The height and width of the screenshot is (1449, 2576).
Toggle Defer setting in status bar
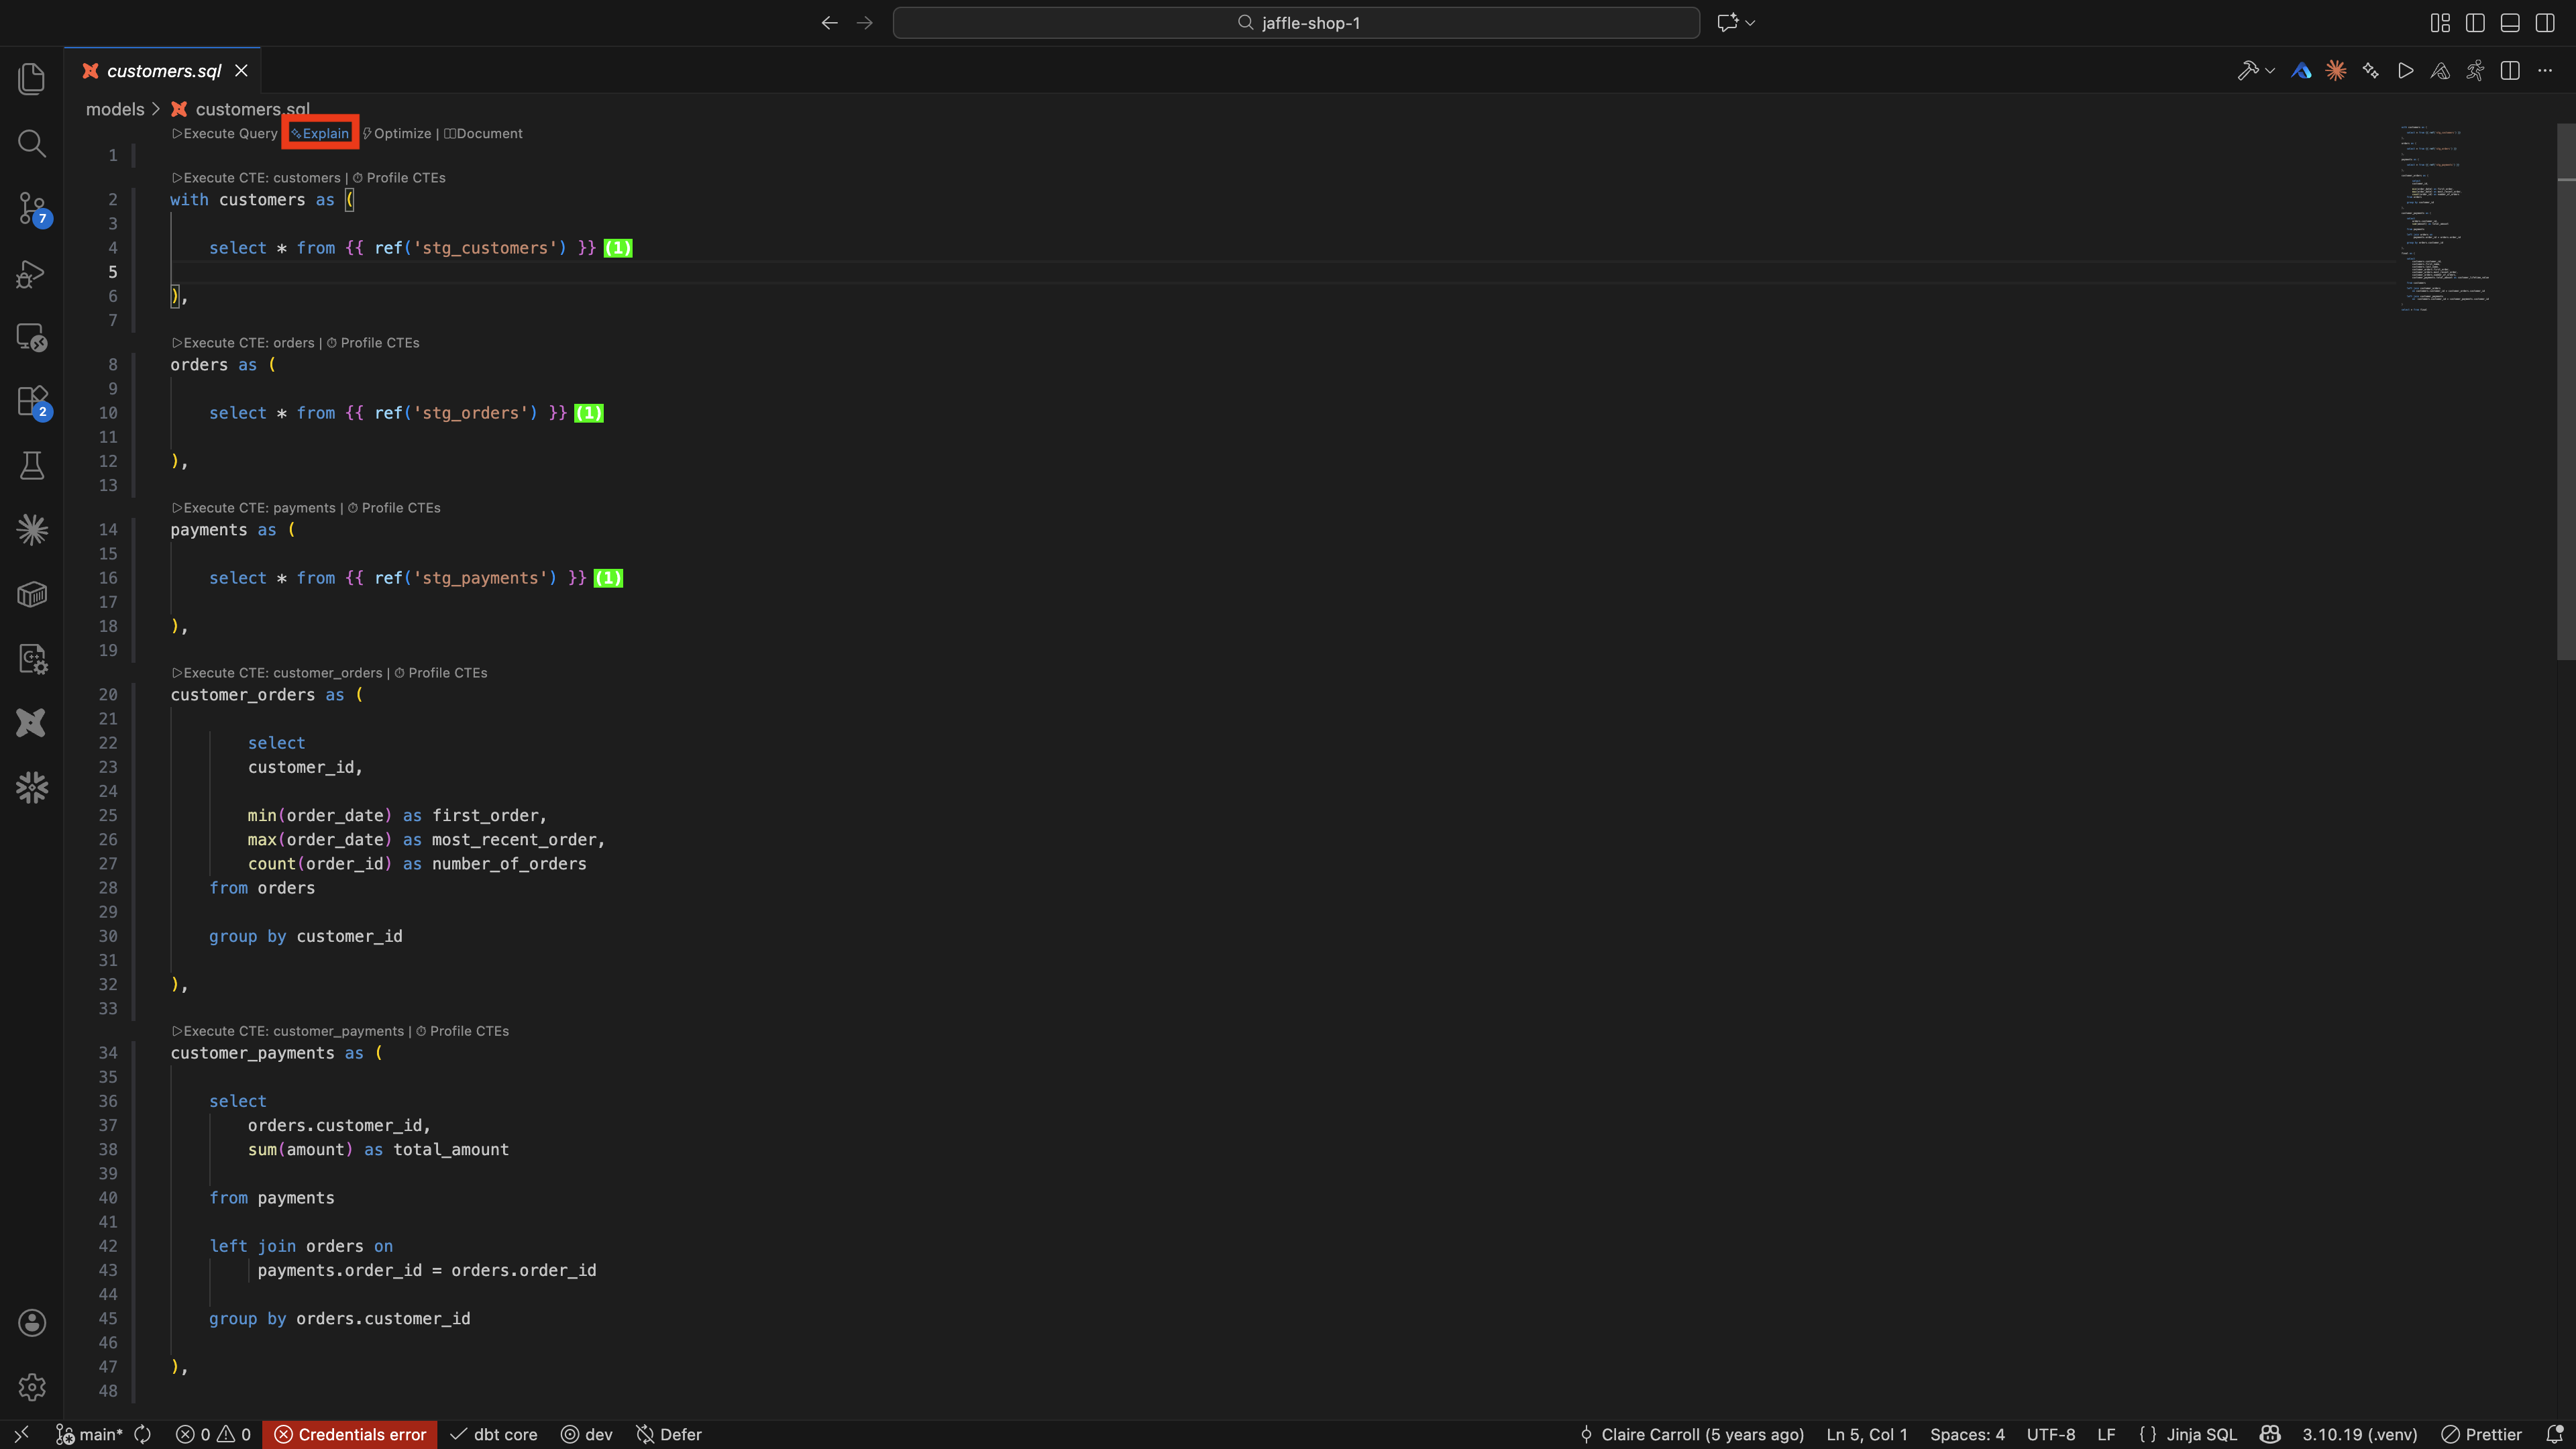pos(669,1434)
